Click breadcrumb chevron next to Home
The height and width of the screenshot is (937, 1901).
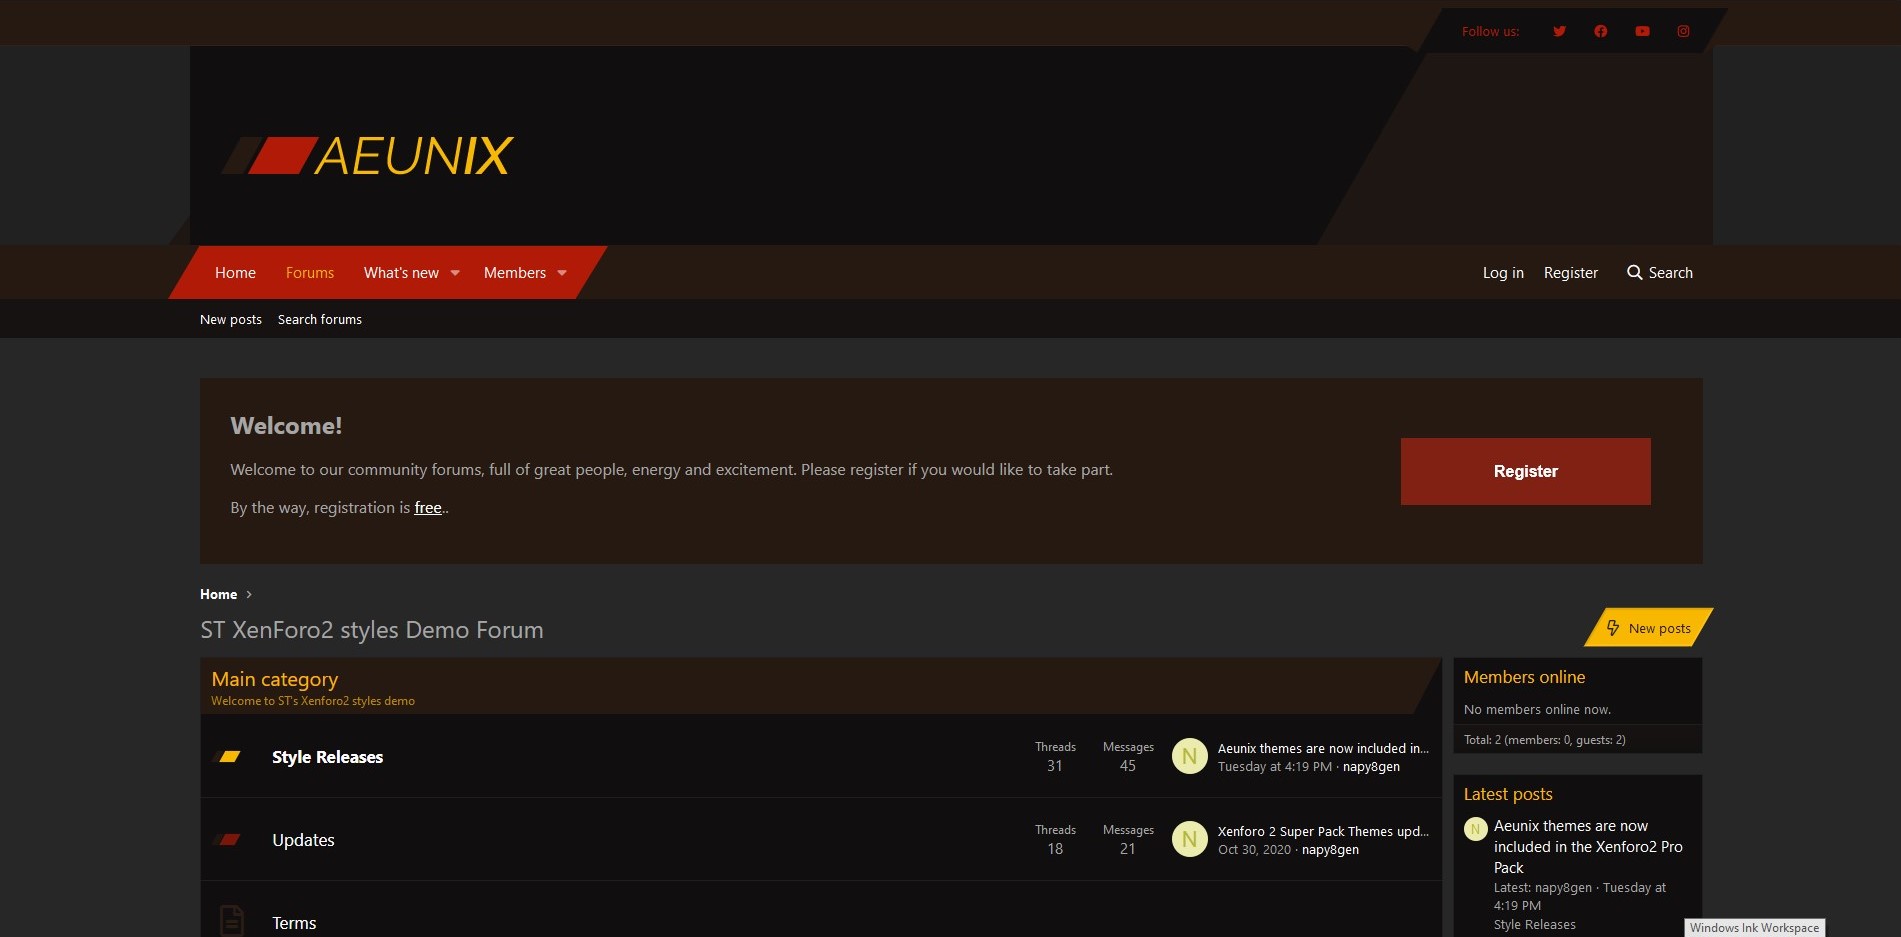coord(249,595)
